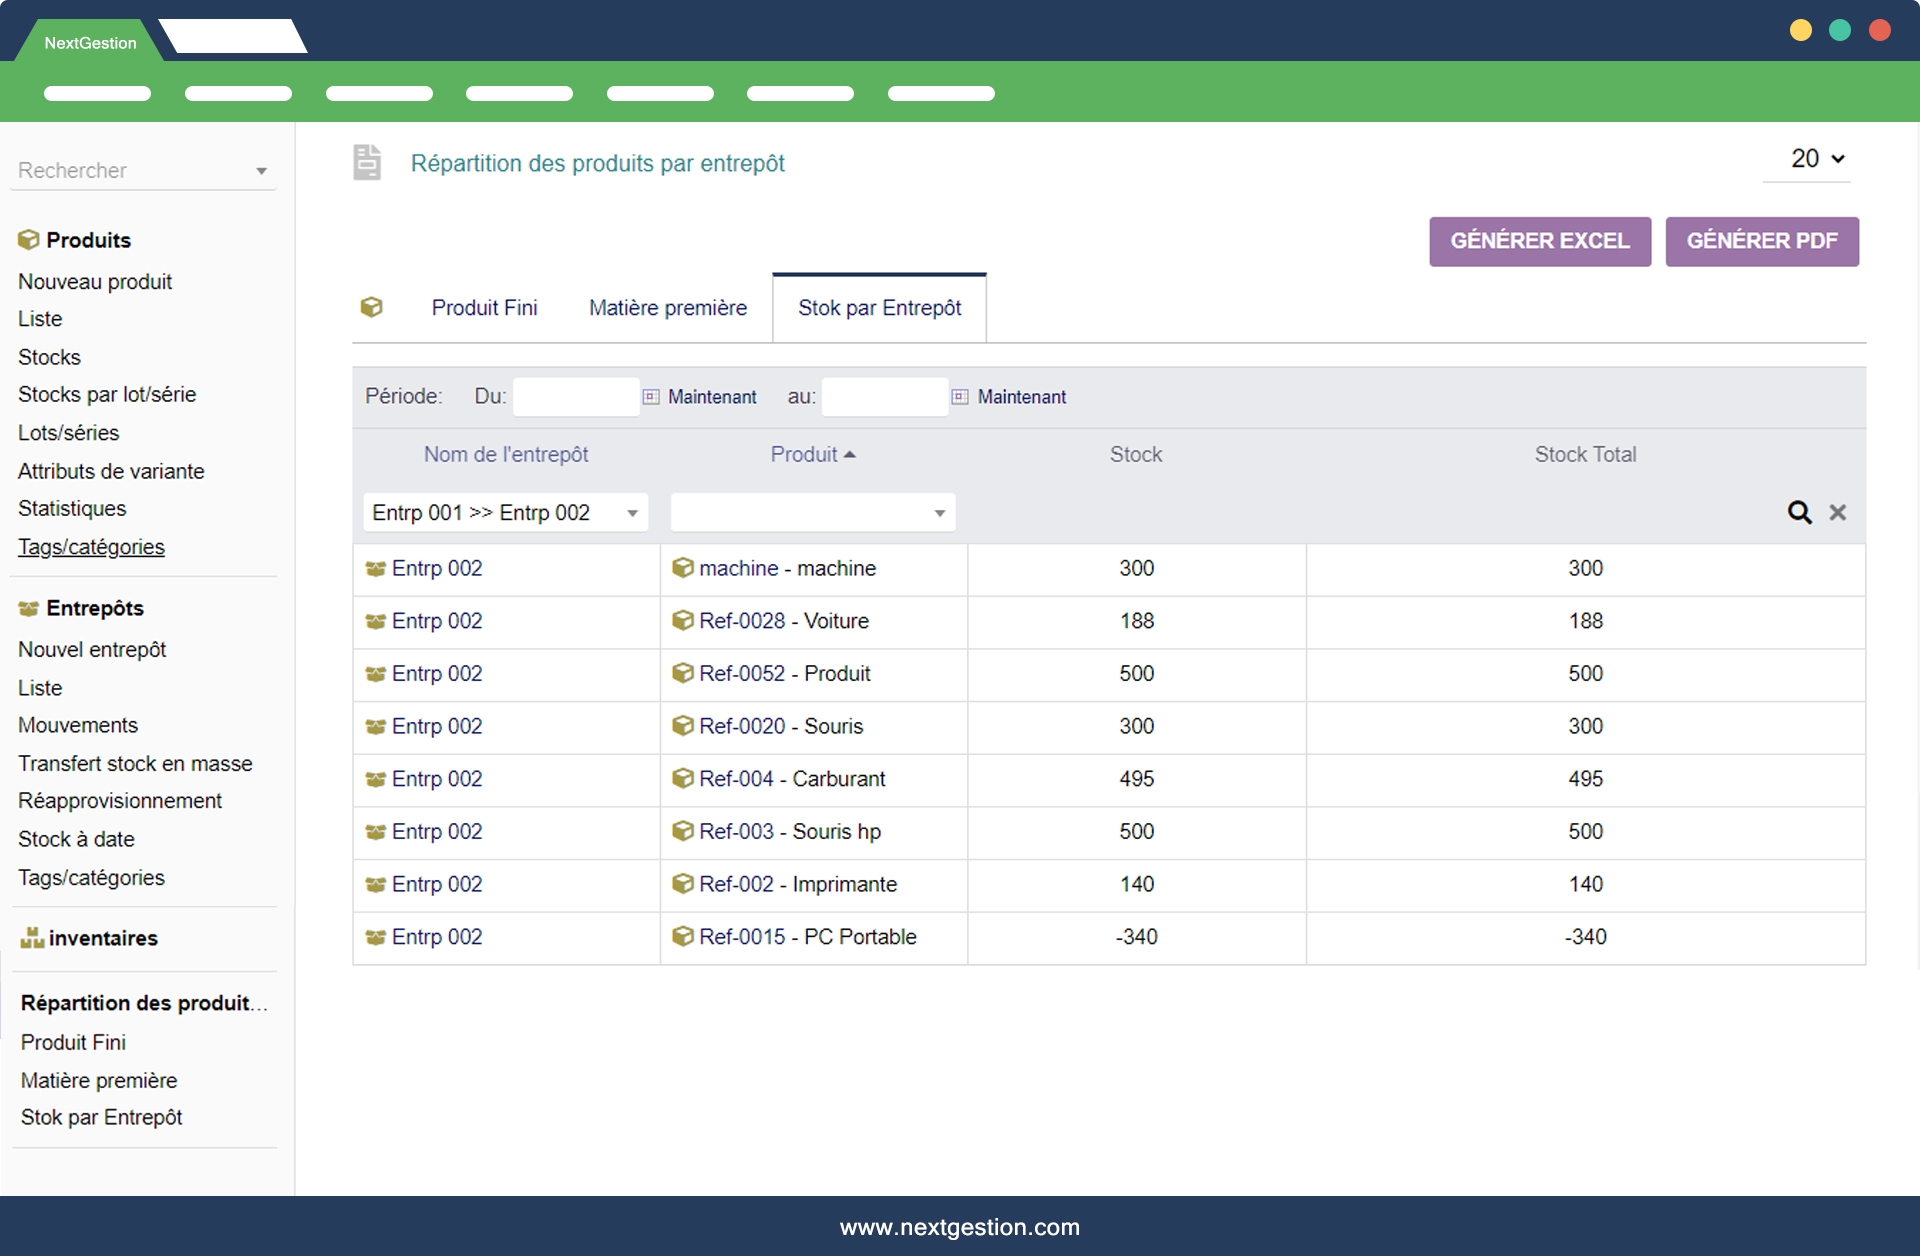Clear filters with the X icon
Viewport: 1920px width, 1256px height.
pyautogui.click(x=1837, y=512)
